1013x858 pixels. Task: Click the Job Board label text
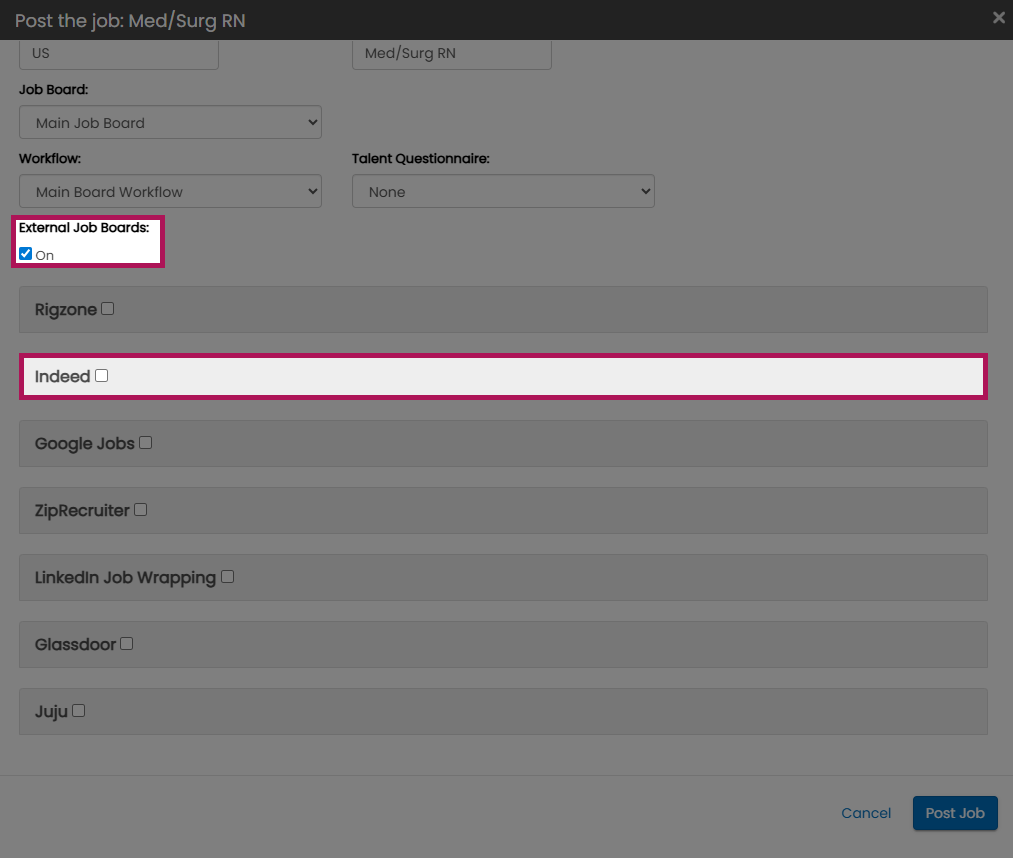pyautogui.click(x=54, y=89)
